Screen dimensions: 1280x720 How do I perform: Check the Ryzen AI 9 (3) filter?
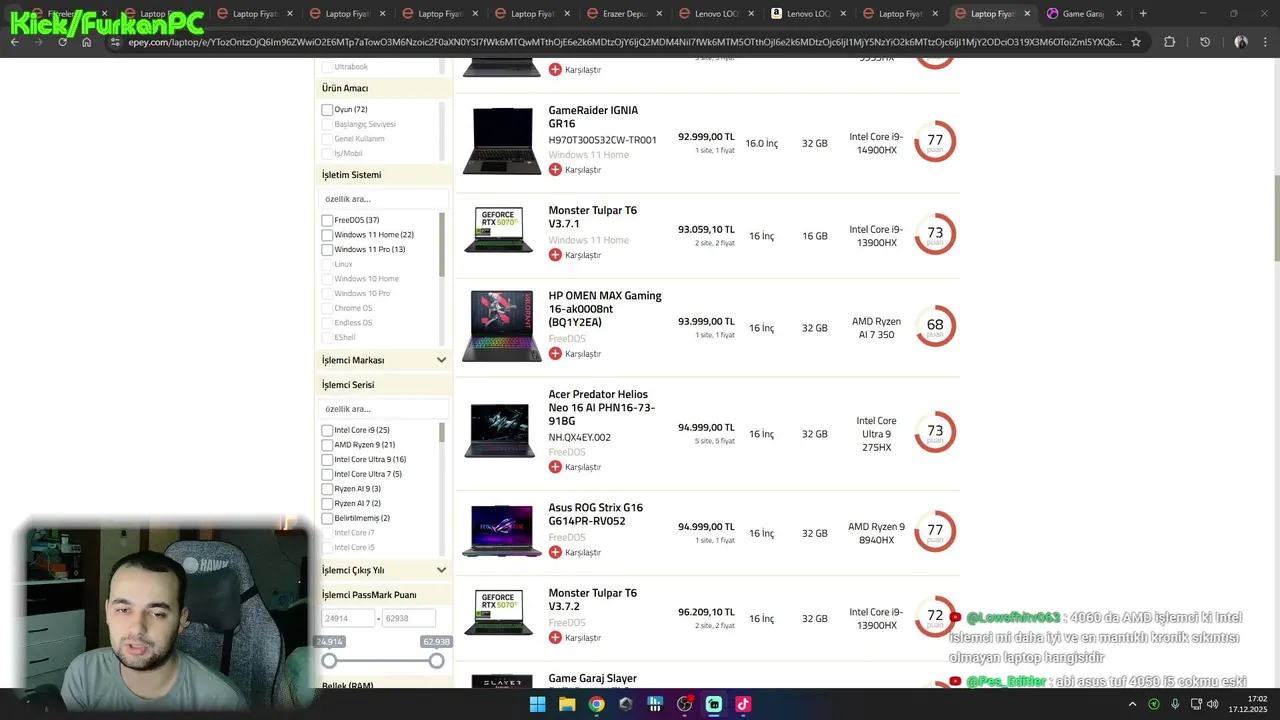327,489
